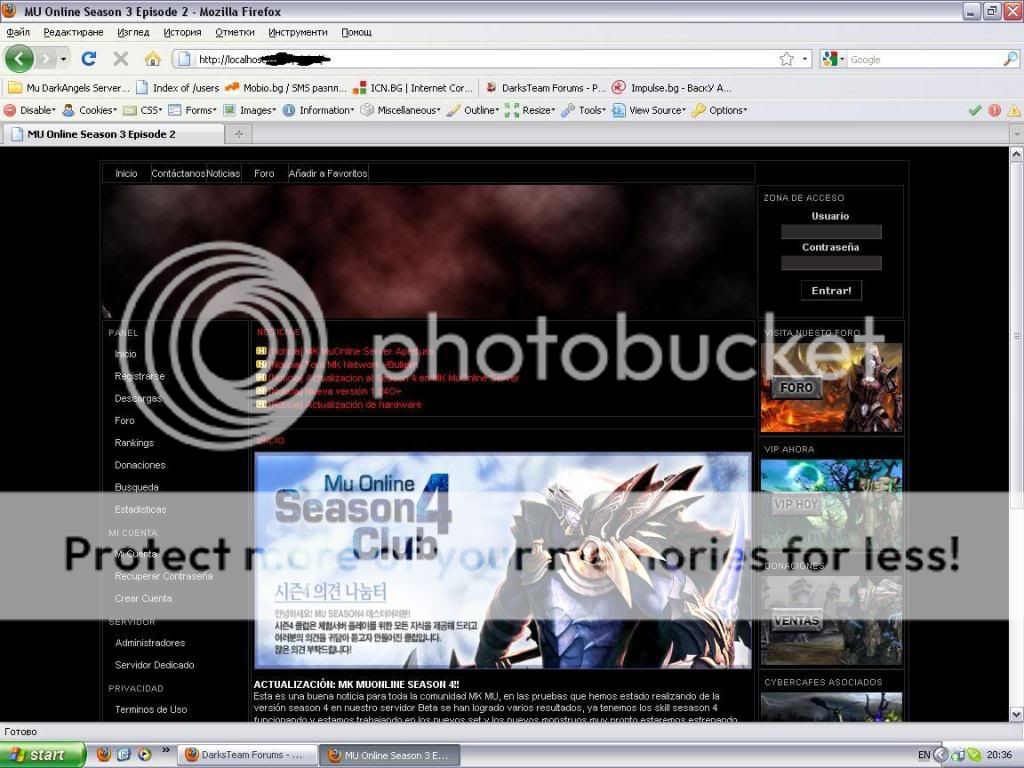Screen dimensions: 1024x768
Task: Open the Редактиране menu
Action: pos(73,32)
